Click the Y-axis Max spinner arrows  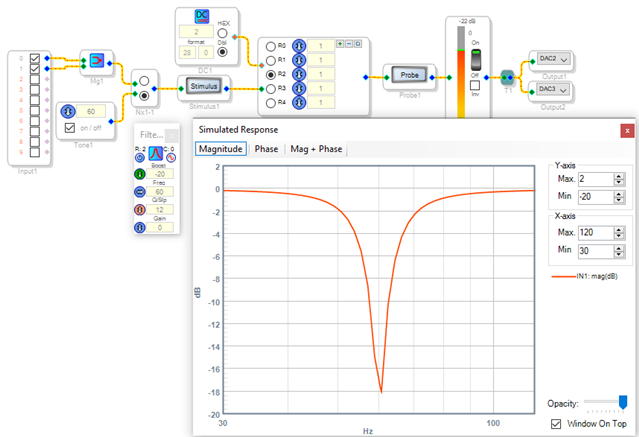[619, 179]
